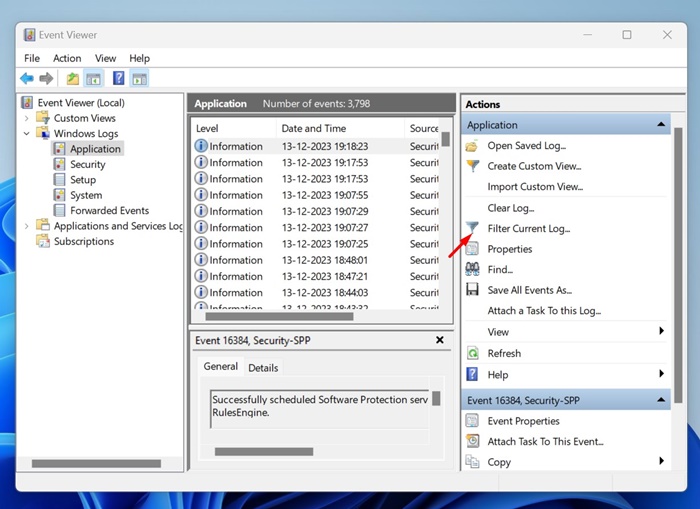Click the Find binoculars icon
The image size is (700, 509).
click(472, 269)
